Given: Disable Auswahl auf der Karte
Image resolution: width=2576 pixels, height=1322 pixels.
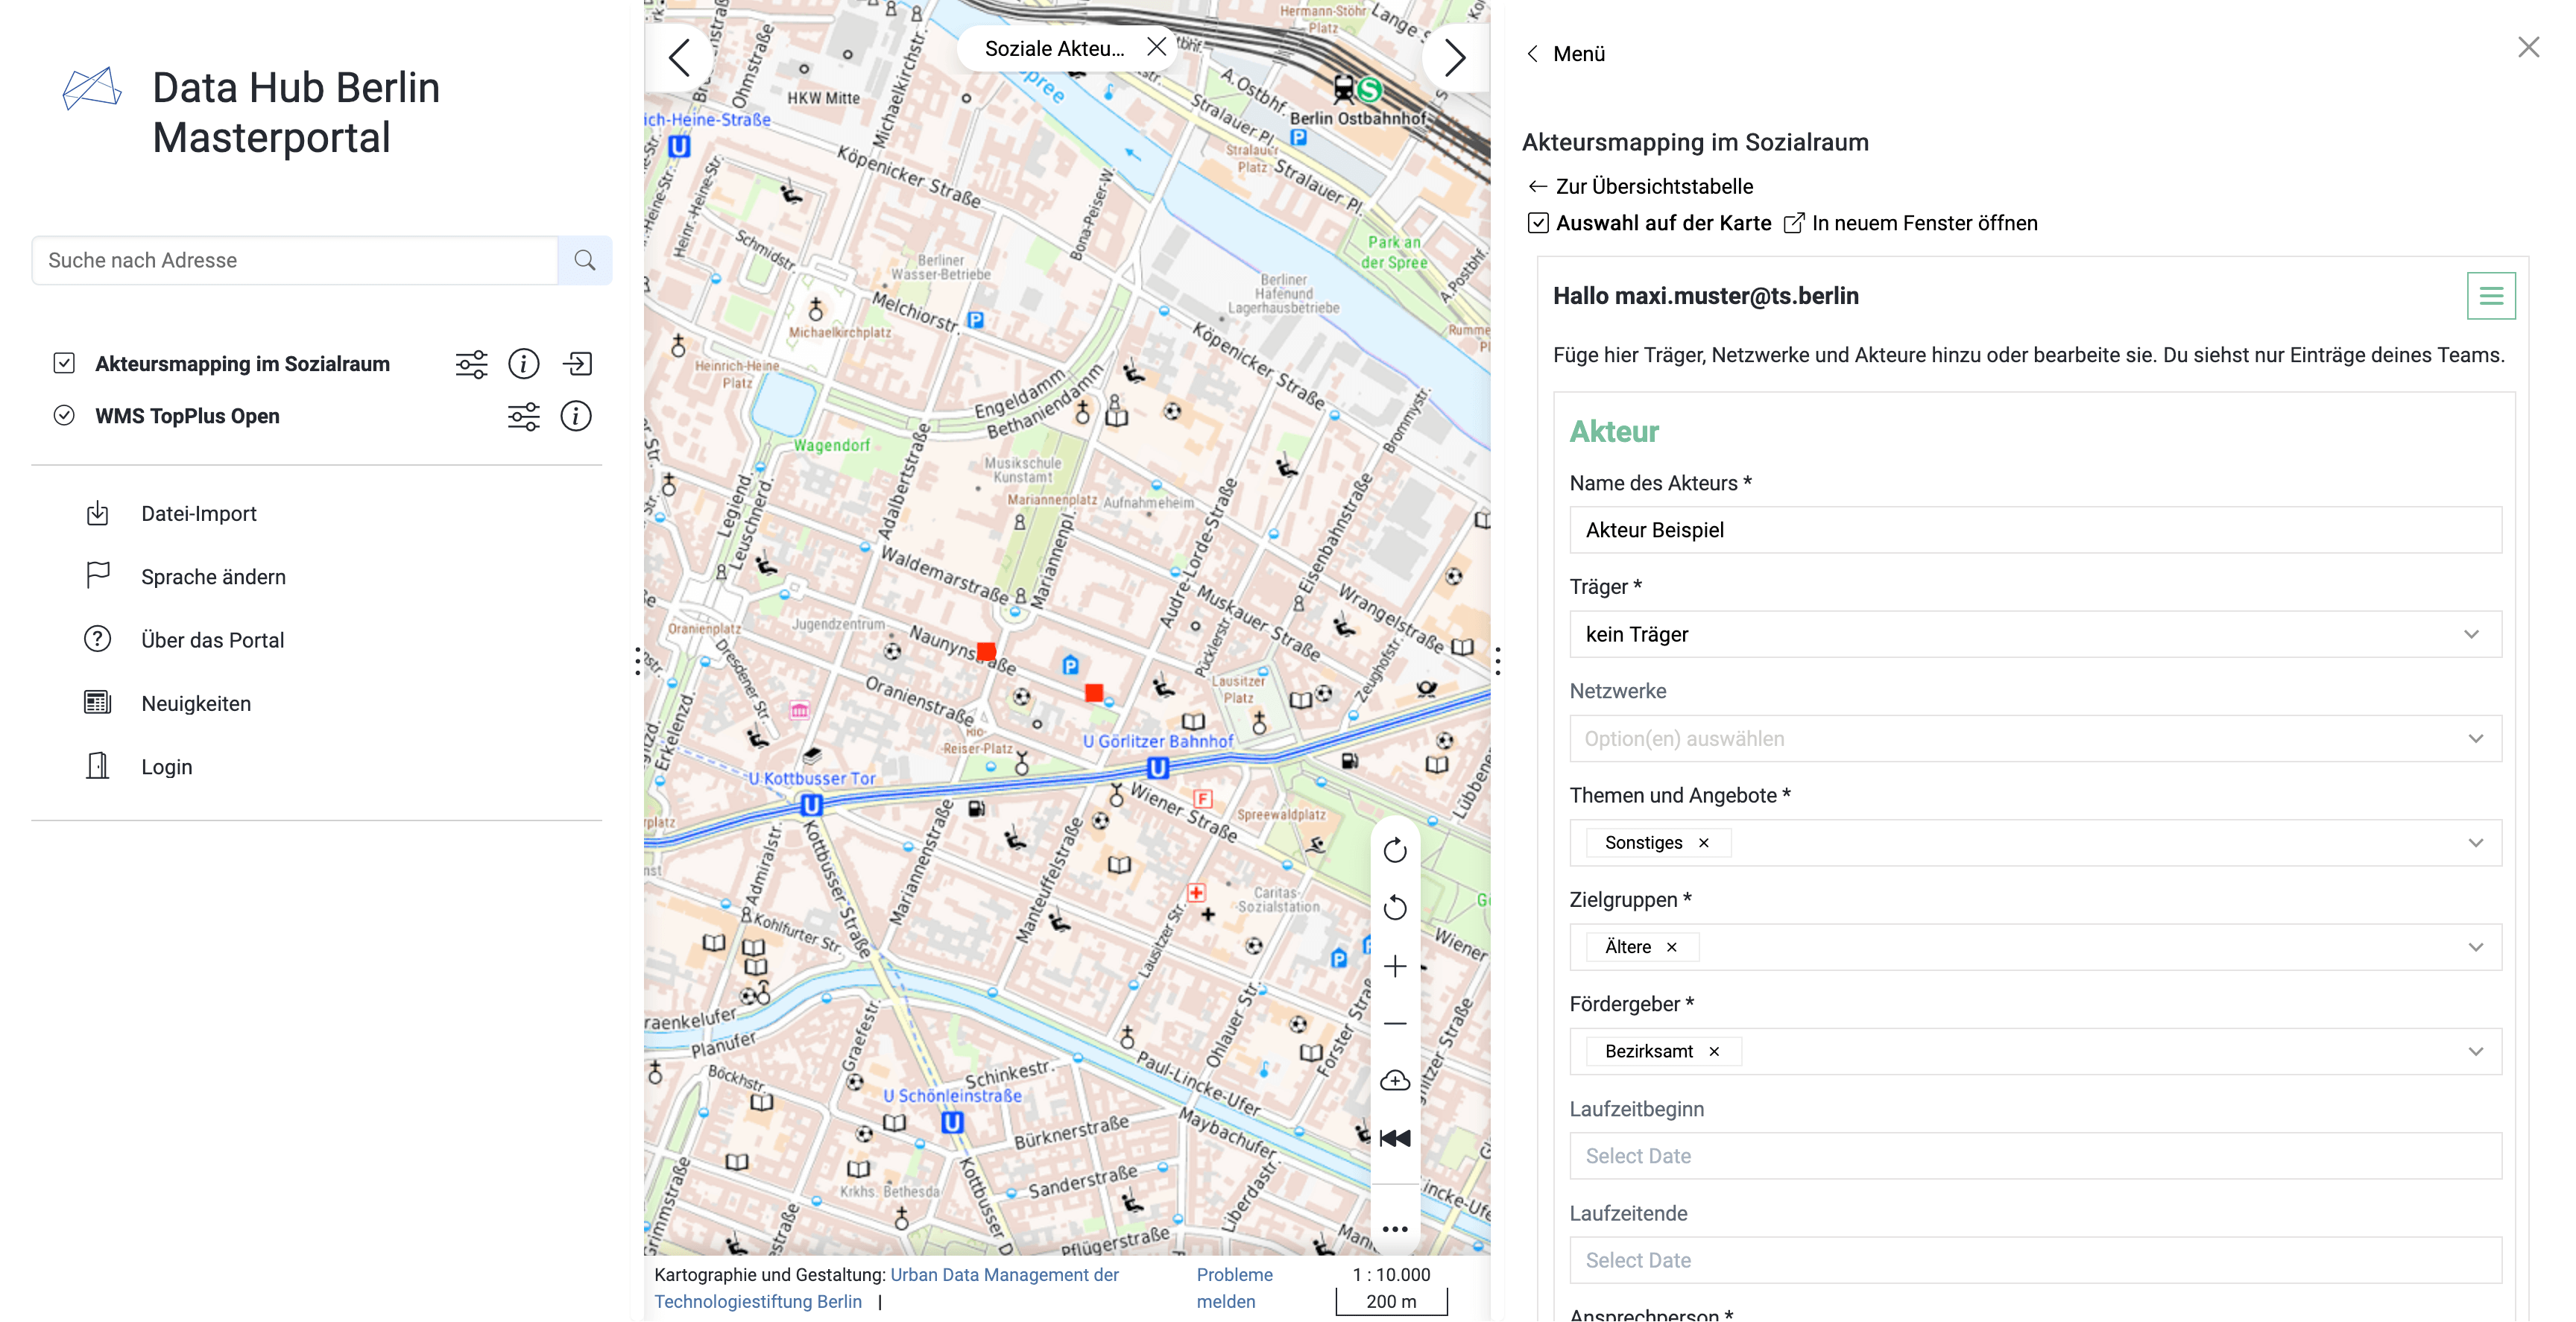Looking at the screenshot, I should coord(1537,222).
